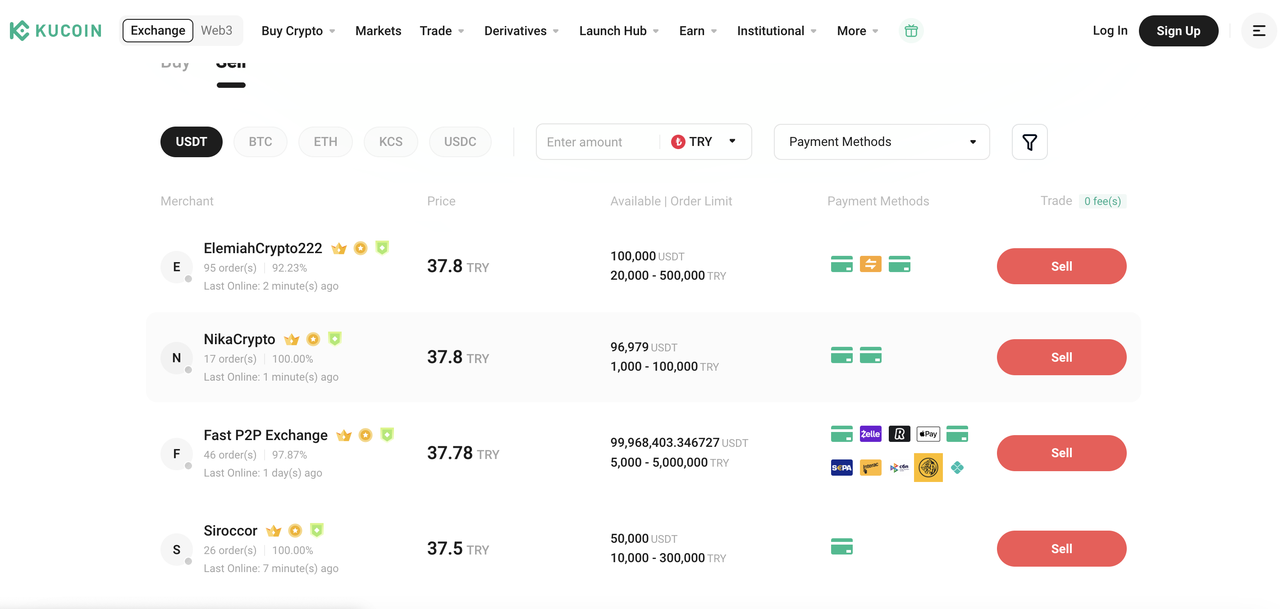Switch to Web3 mode

click(x=216, y=31)
